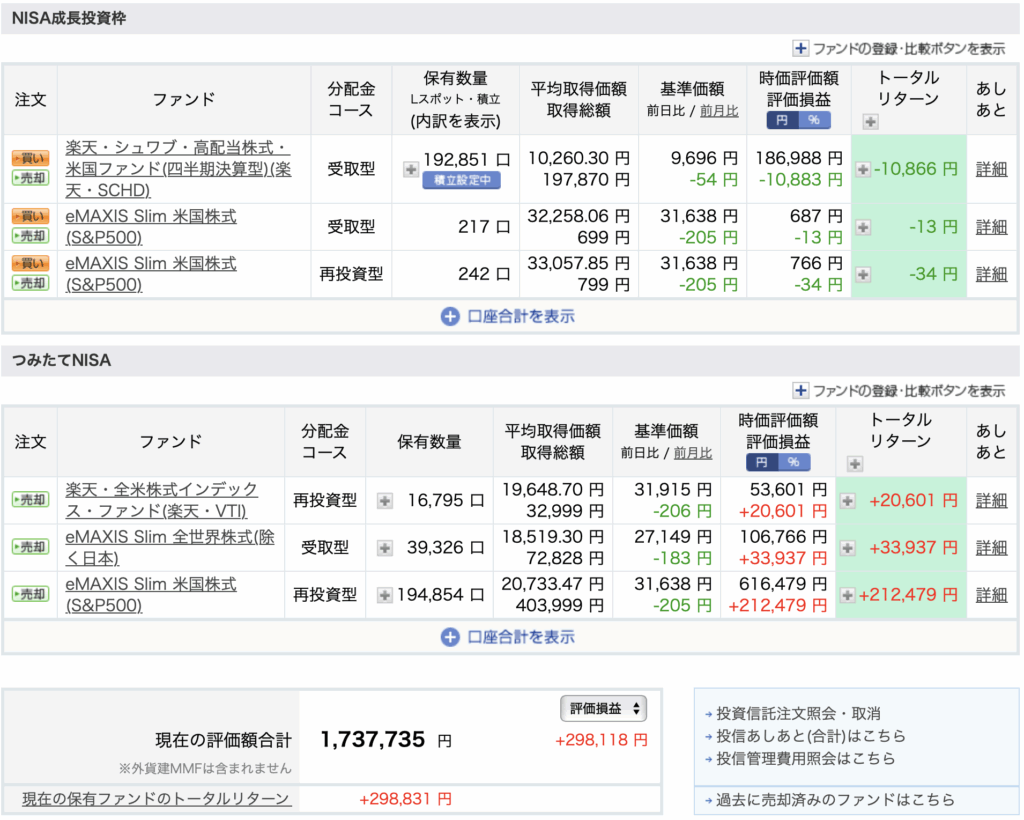Click 前月比 link in 成長投資枠 header

coord(719,111)
